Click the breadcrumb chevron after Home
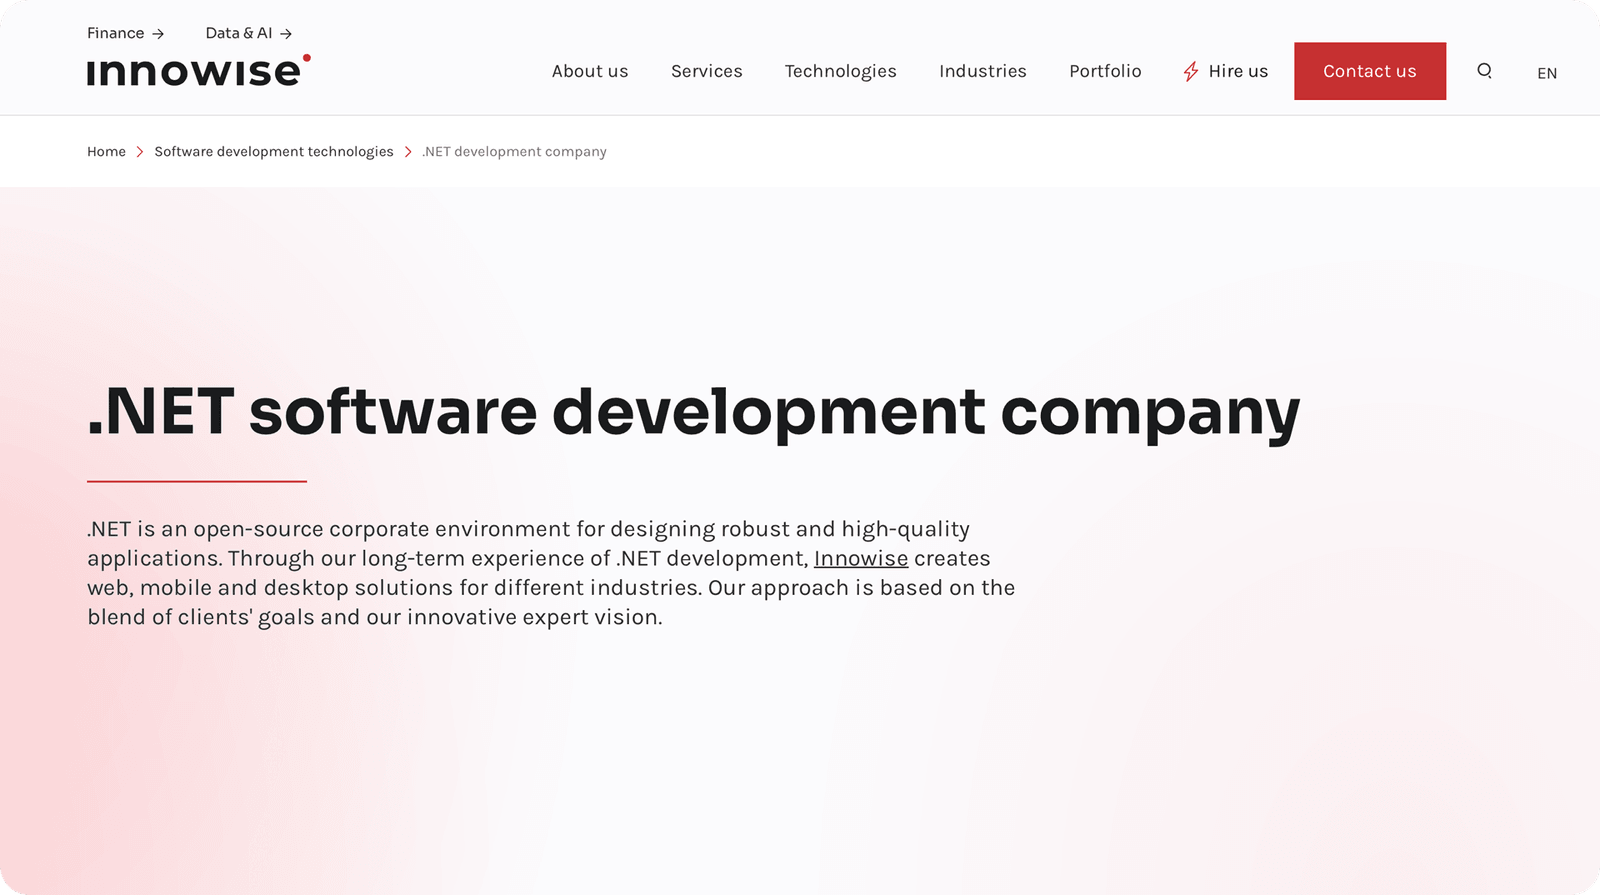Image resolution: width=1600 pixels, height=895 pixels. point(140,152)
